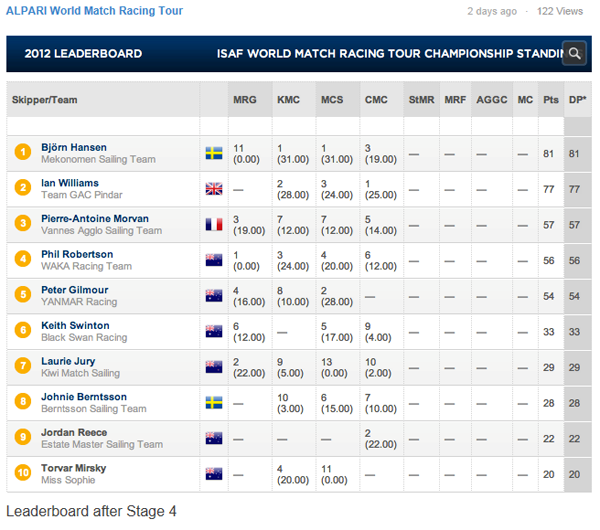Click the YANMAR Racing team name
The image size is (600, 530).
[x=79, y=302]
